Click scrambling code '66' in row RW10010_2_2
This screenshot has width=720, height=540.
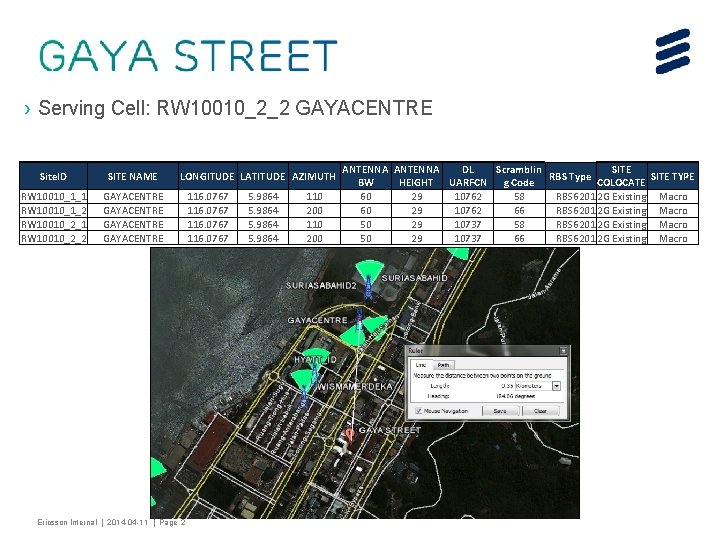[x=519, y=238]
